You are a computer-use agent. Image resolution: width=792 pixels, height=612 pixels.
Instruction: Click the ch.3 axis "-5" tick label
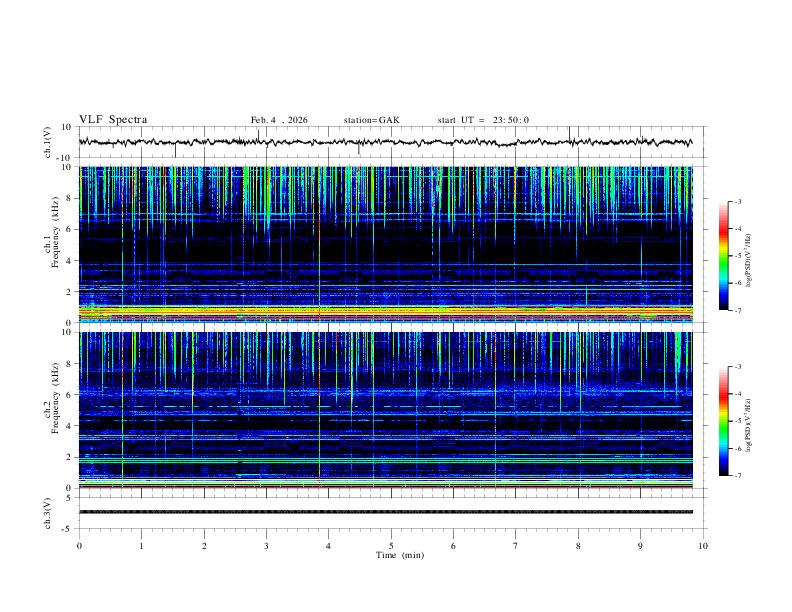point(67,529)
